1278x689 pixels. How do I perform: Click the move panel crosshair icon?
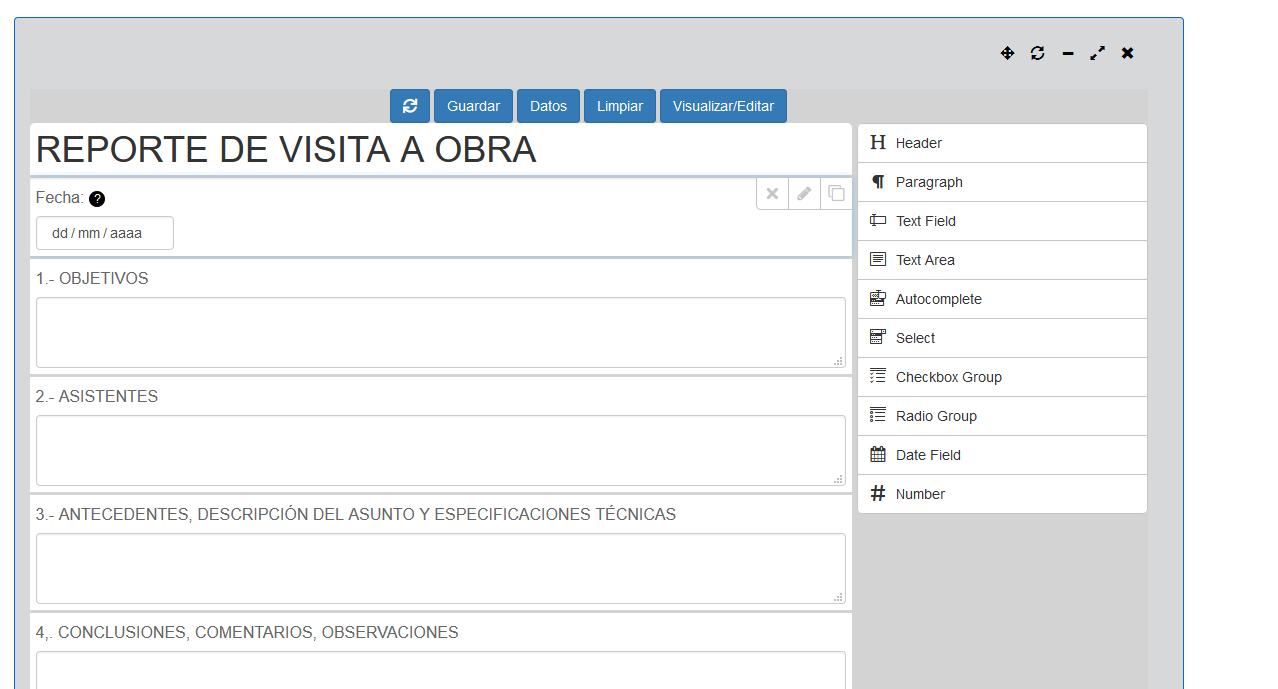point(1007,53)
